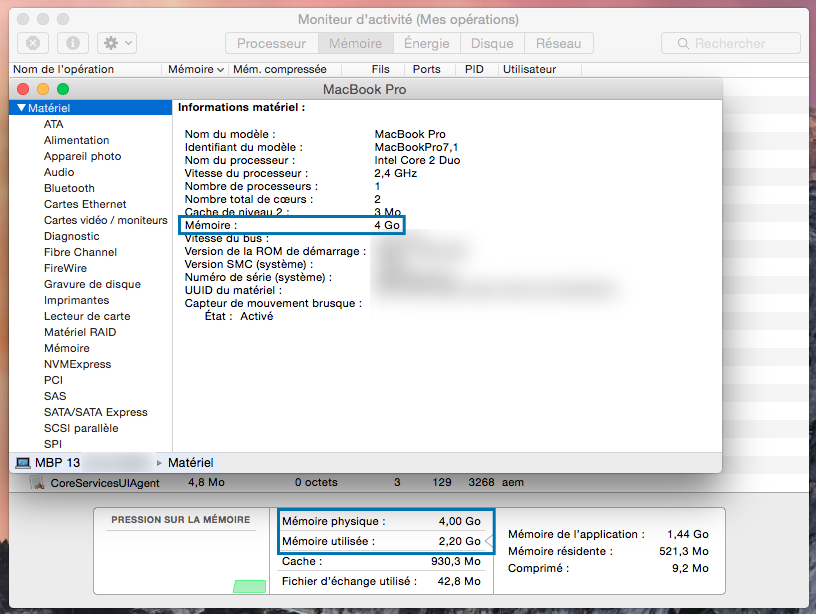Click the CoreServicesUIAgent process icon

tap(37, 482)
